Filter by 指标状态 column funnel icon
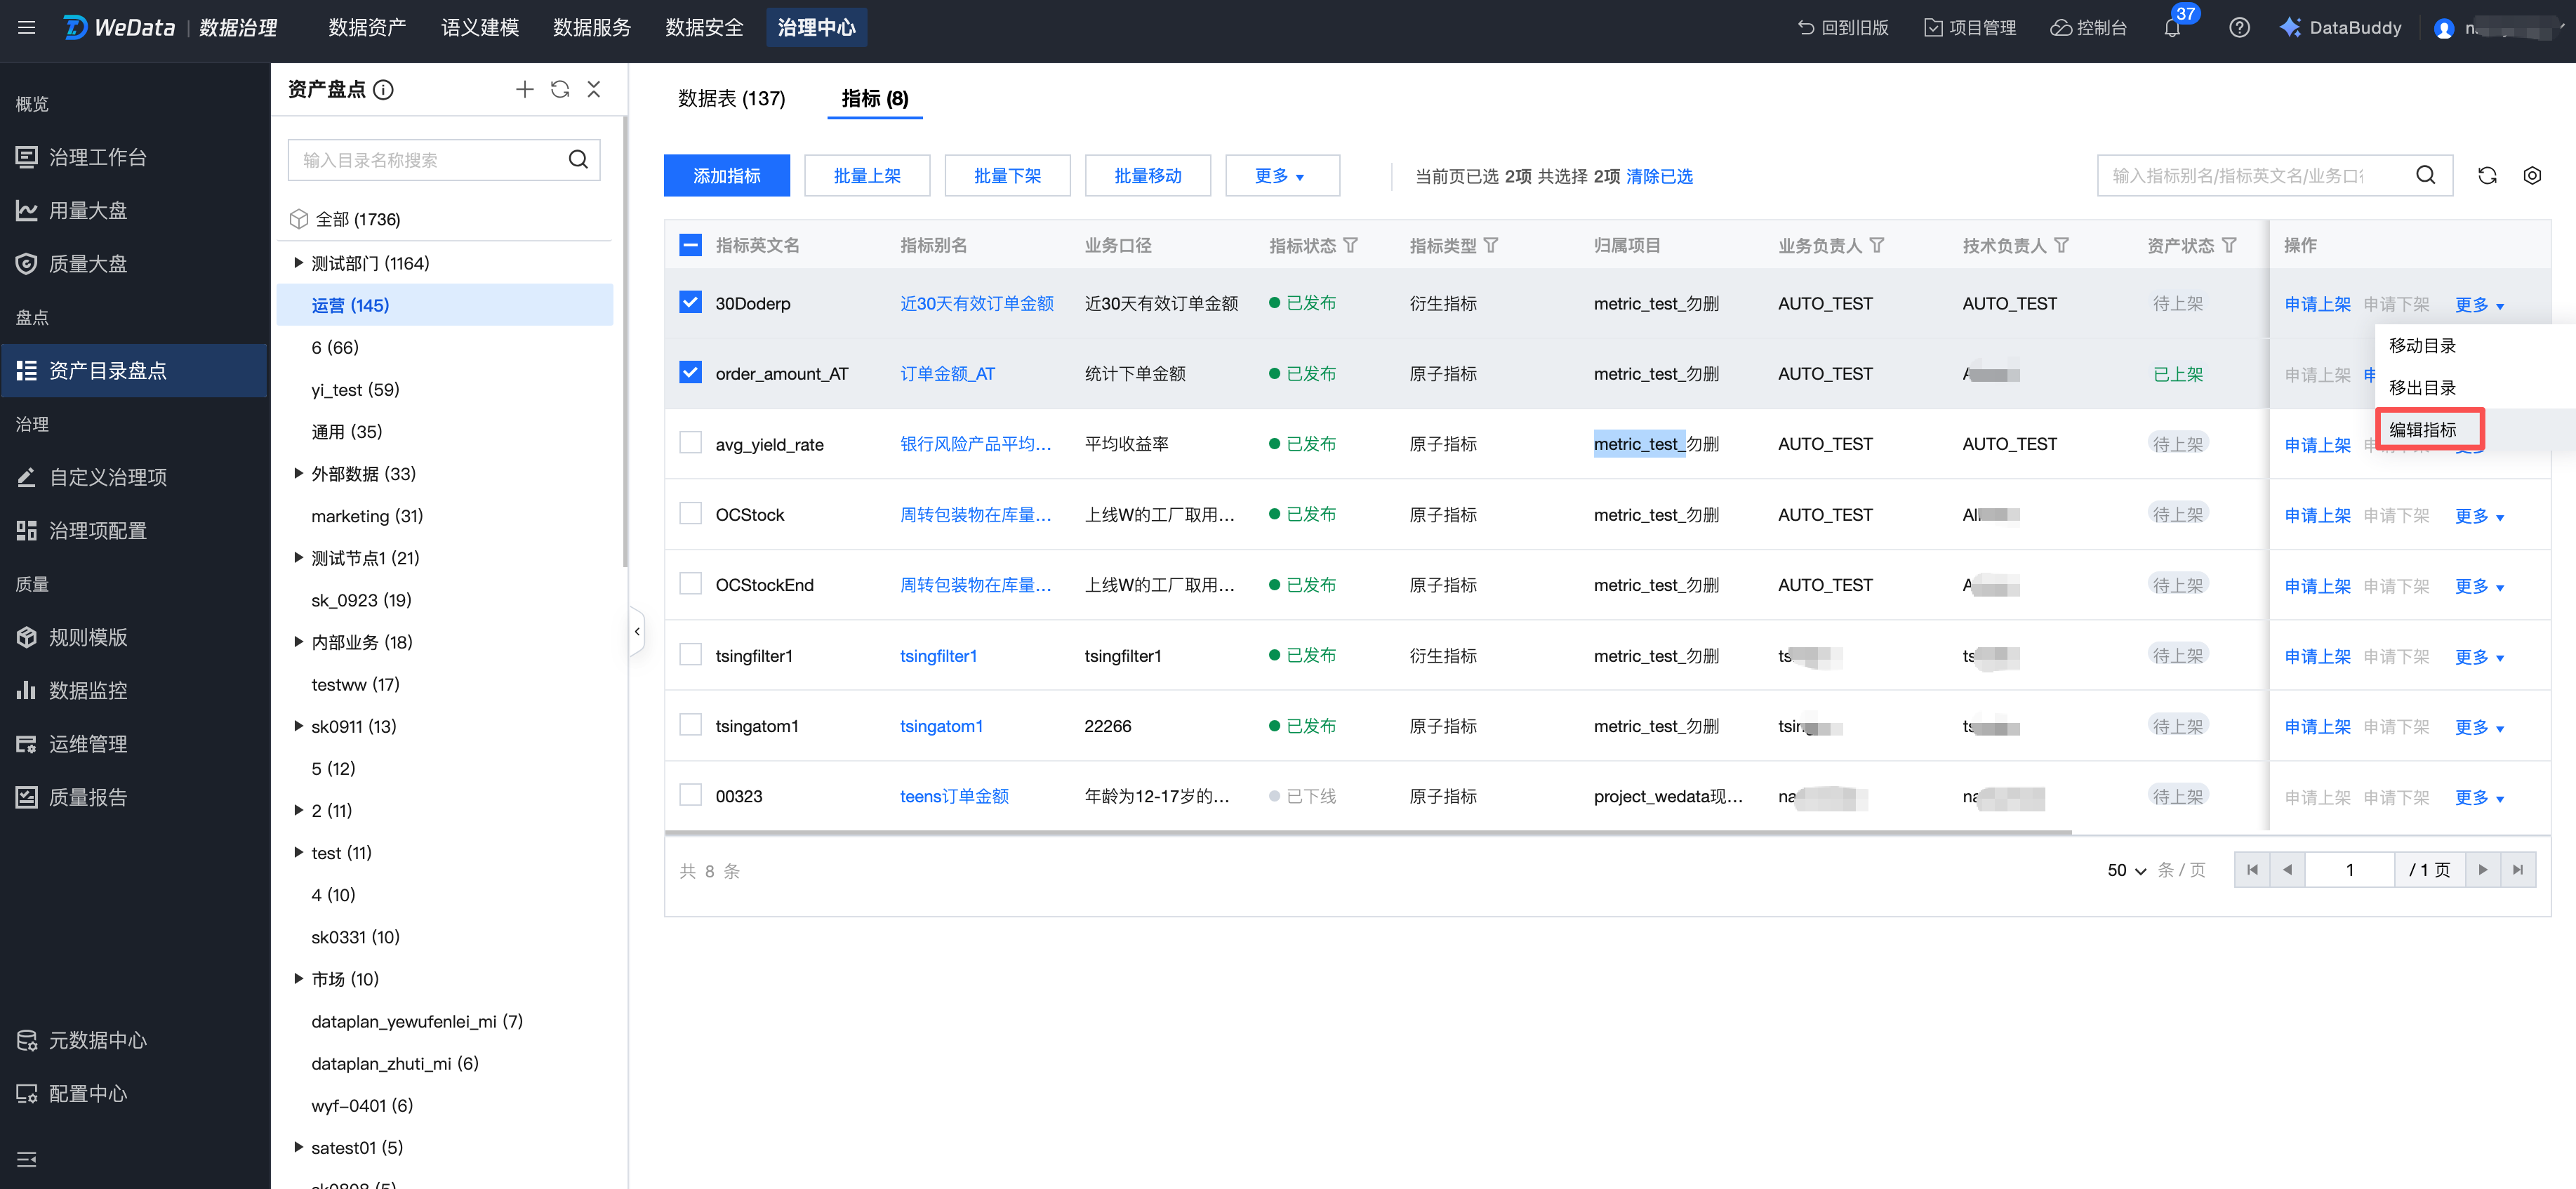The image size is (2576, 1189). tap(1350, 245)
